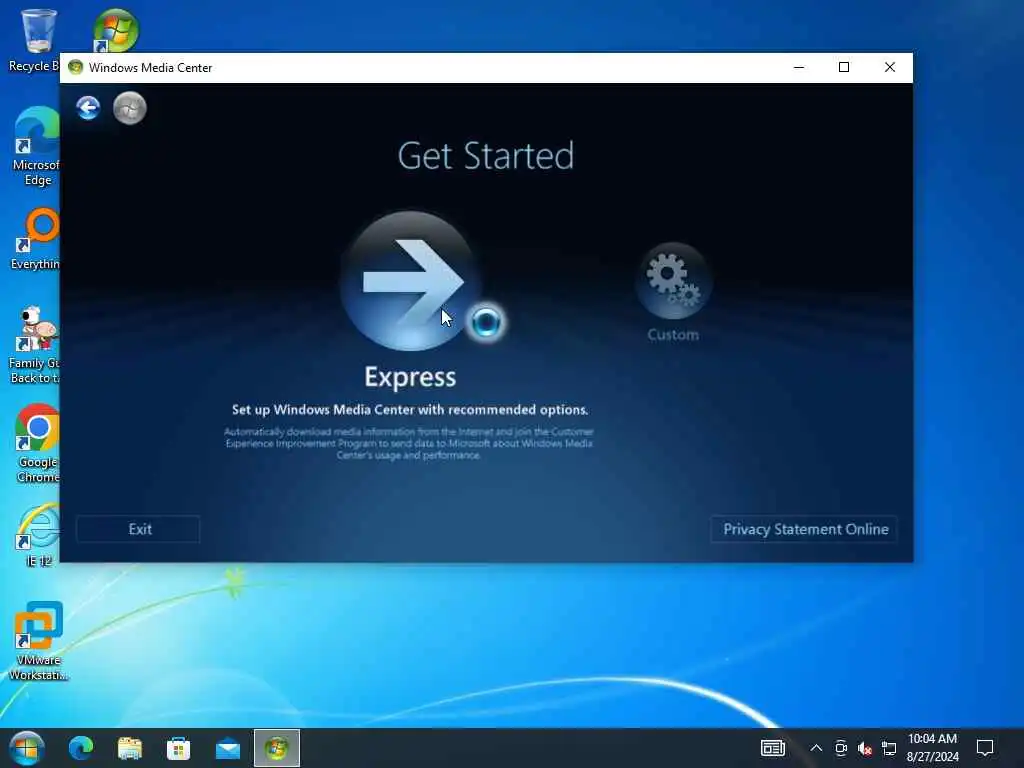This screenshot has height=768, width=1024.
Task: Show hidden tray icons chevron
Action: click(816, 748)
